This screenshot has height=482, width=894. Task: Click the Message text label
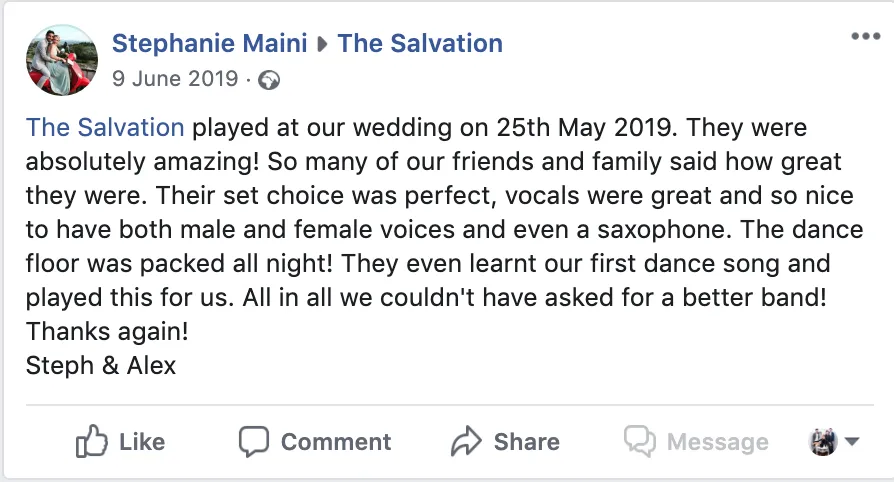coord(718,442)
